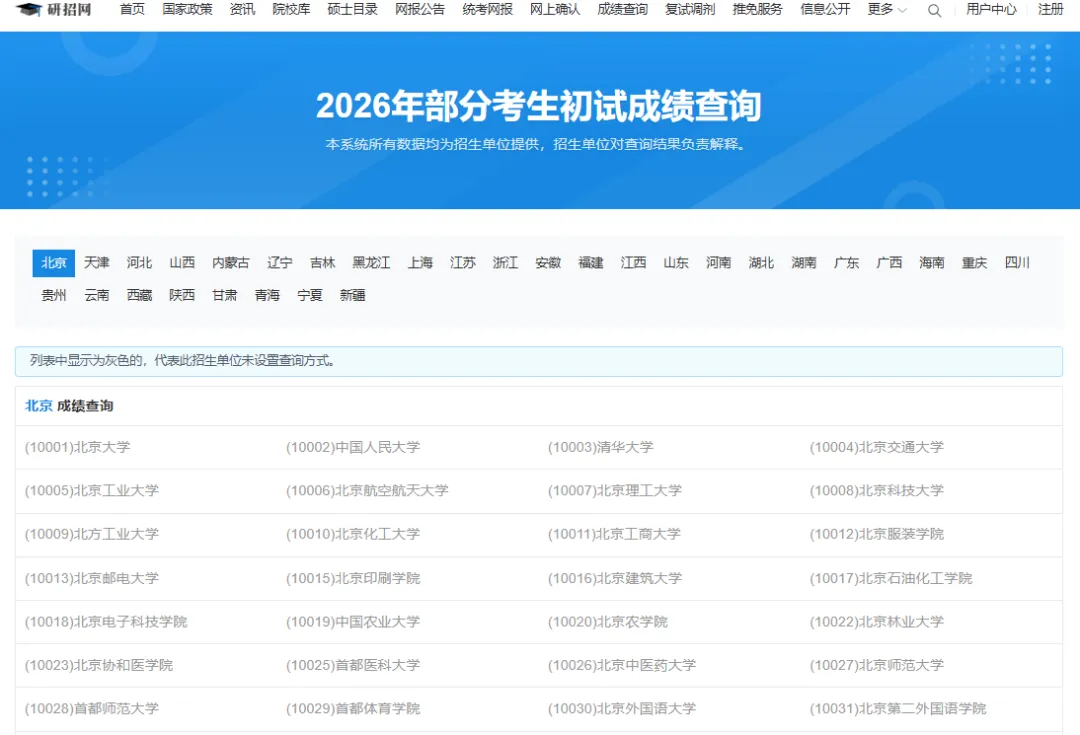The height and width of the screenshot is (735, 1080).
Task: Open the 网上确认 navigation item
Action: click(x=555, y=10)
